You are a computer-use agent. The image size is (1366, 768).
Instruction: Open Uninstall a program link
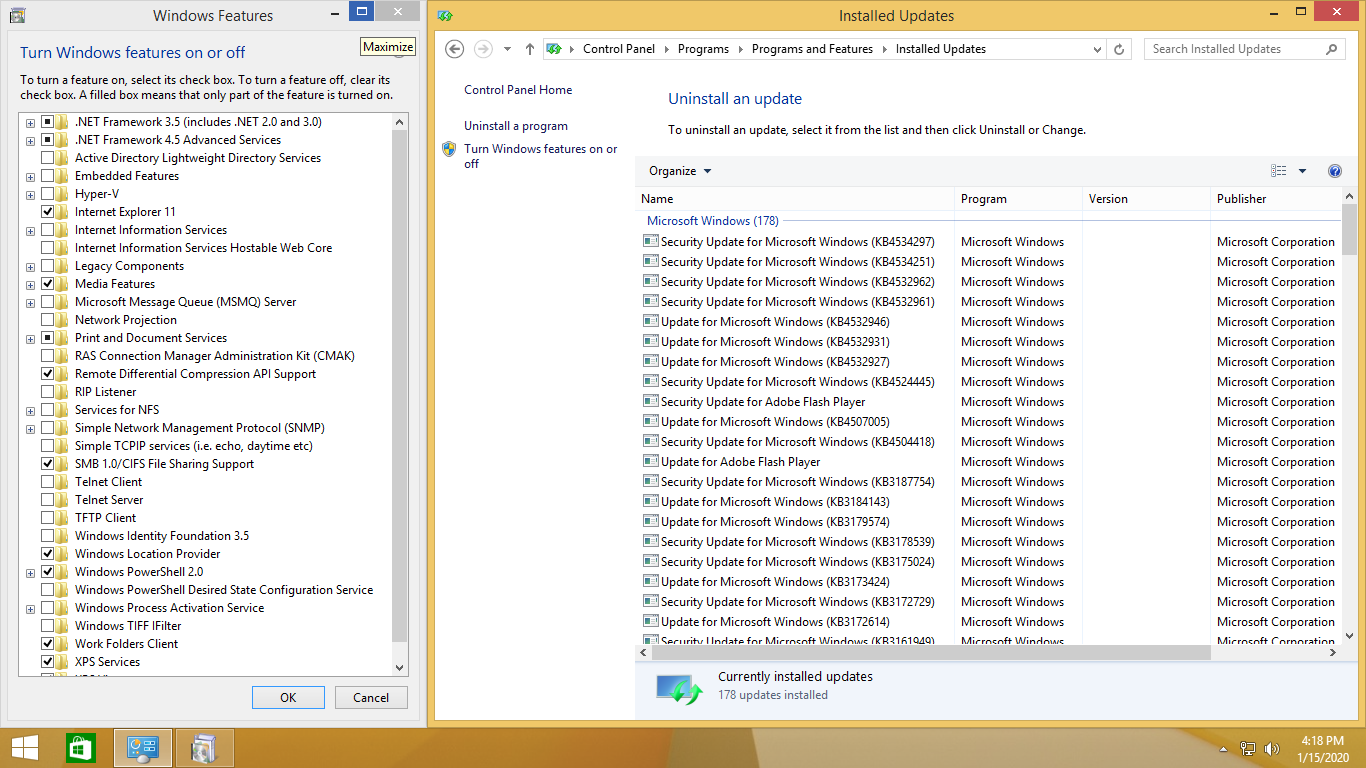[516, 126]
